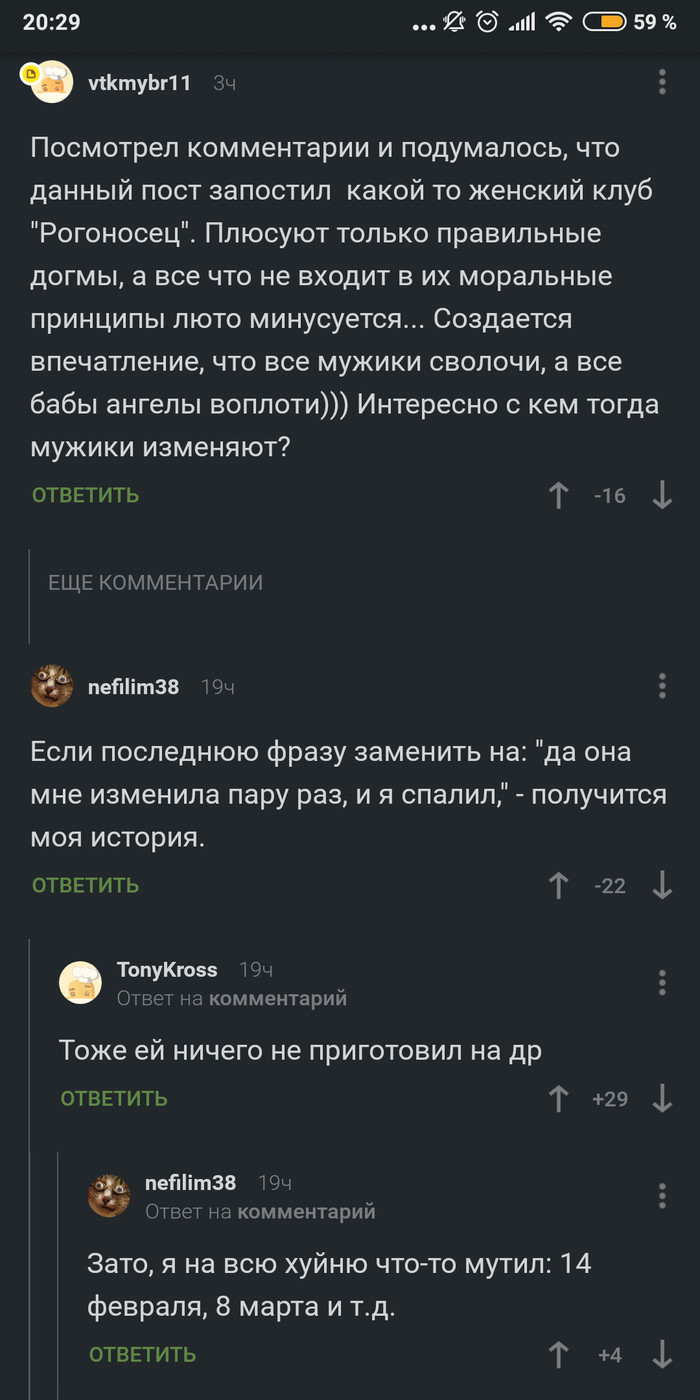This screenshot has height=1400, width=700.
Task: Reply to TonyKross's comment
Action: (114, 1099)
